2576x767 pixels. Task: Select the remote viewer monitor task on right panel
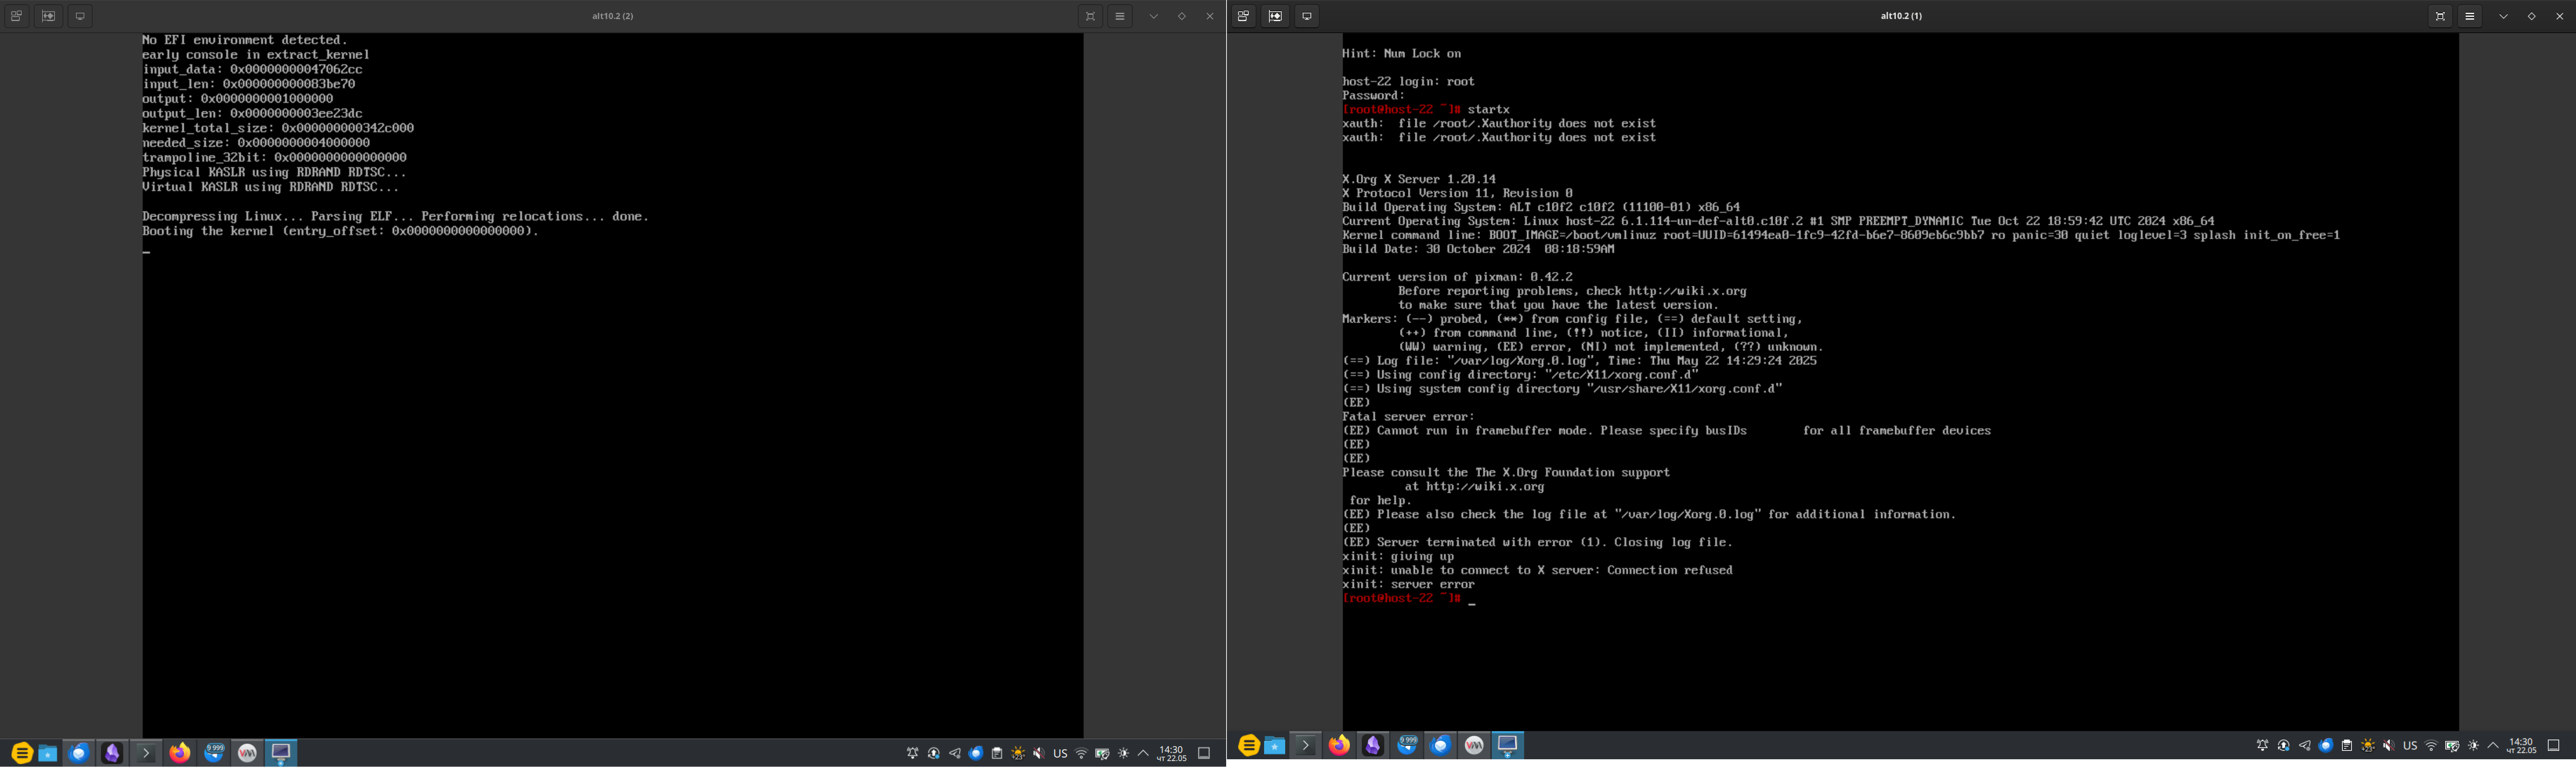tap(1508, 745)
